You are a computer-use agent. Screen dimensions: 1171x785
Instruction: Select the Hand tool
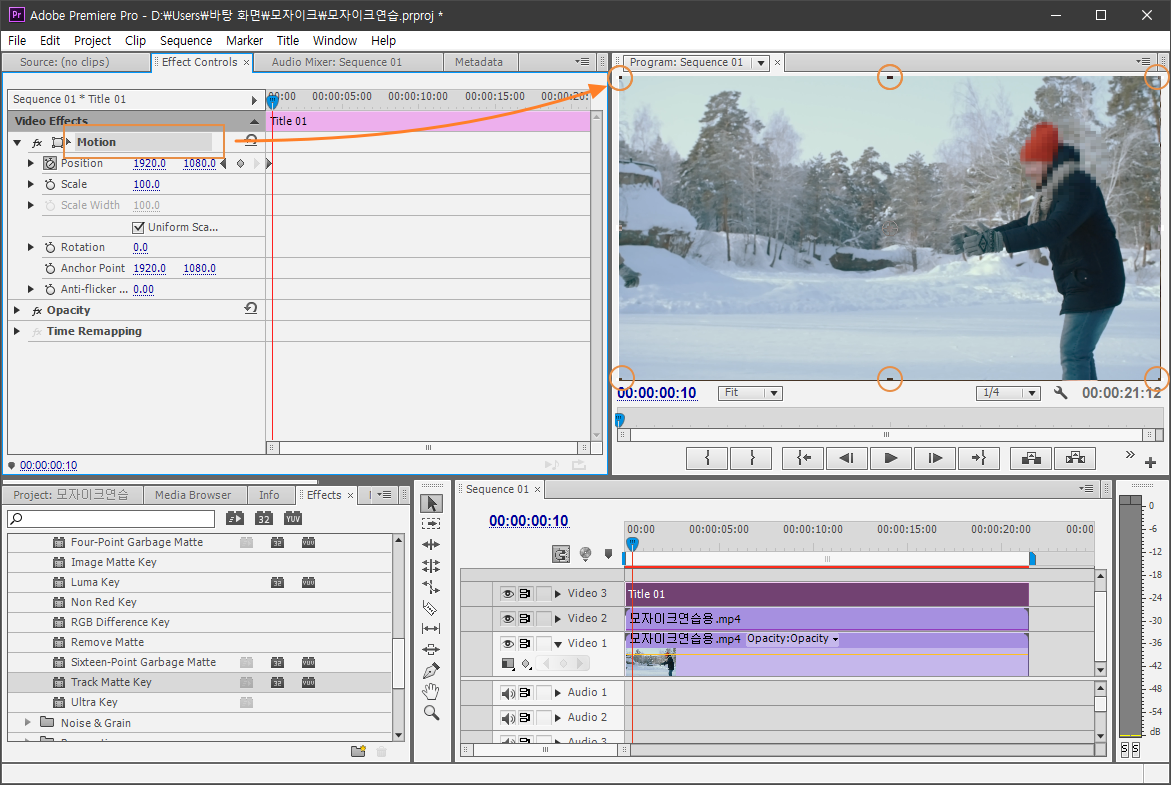point(431,692)
